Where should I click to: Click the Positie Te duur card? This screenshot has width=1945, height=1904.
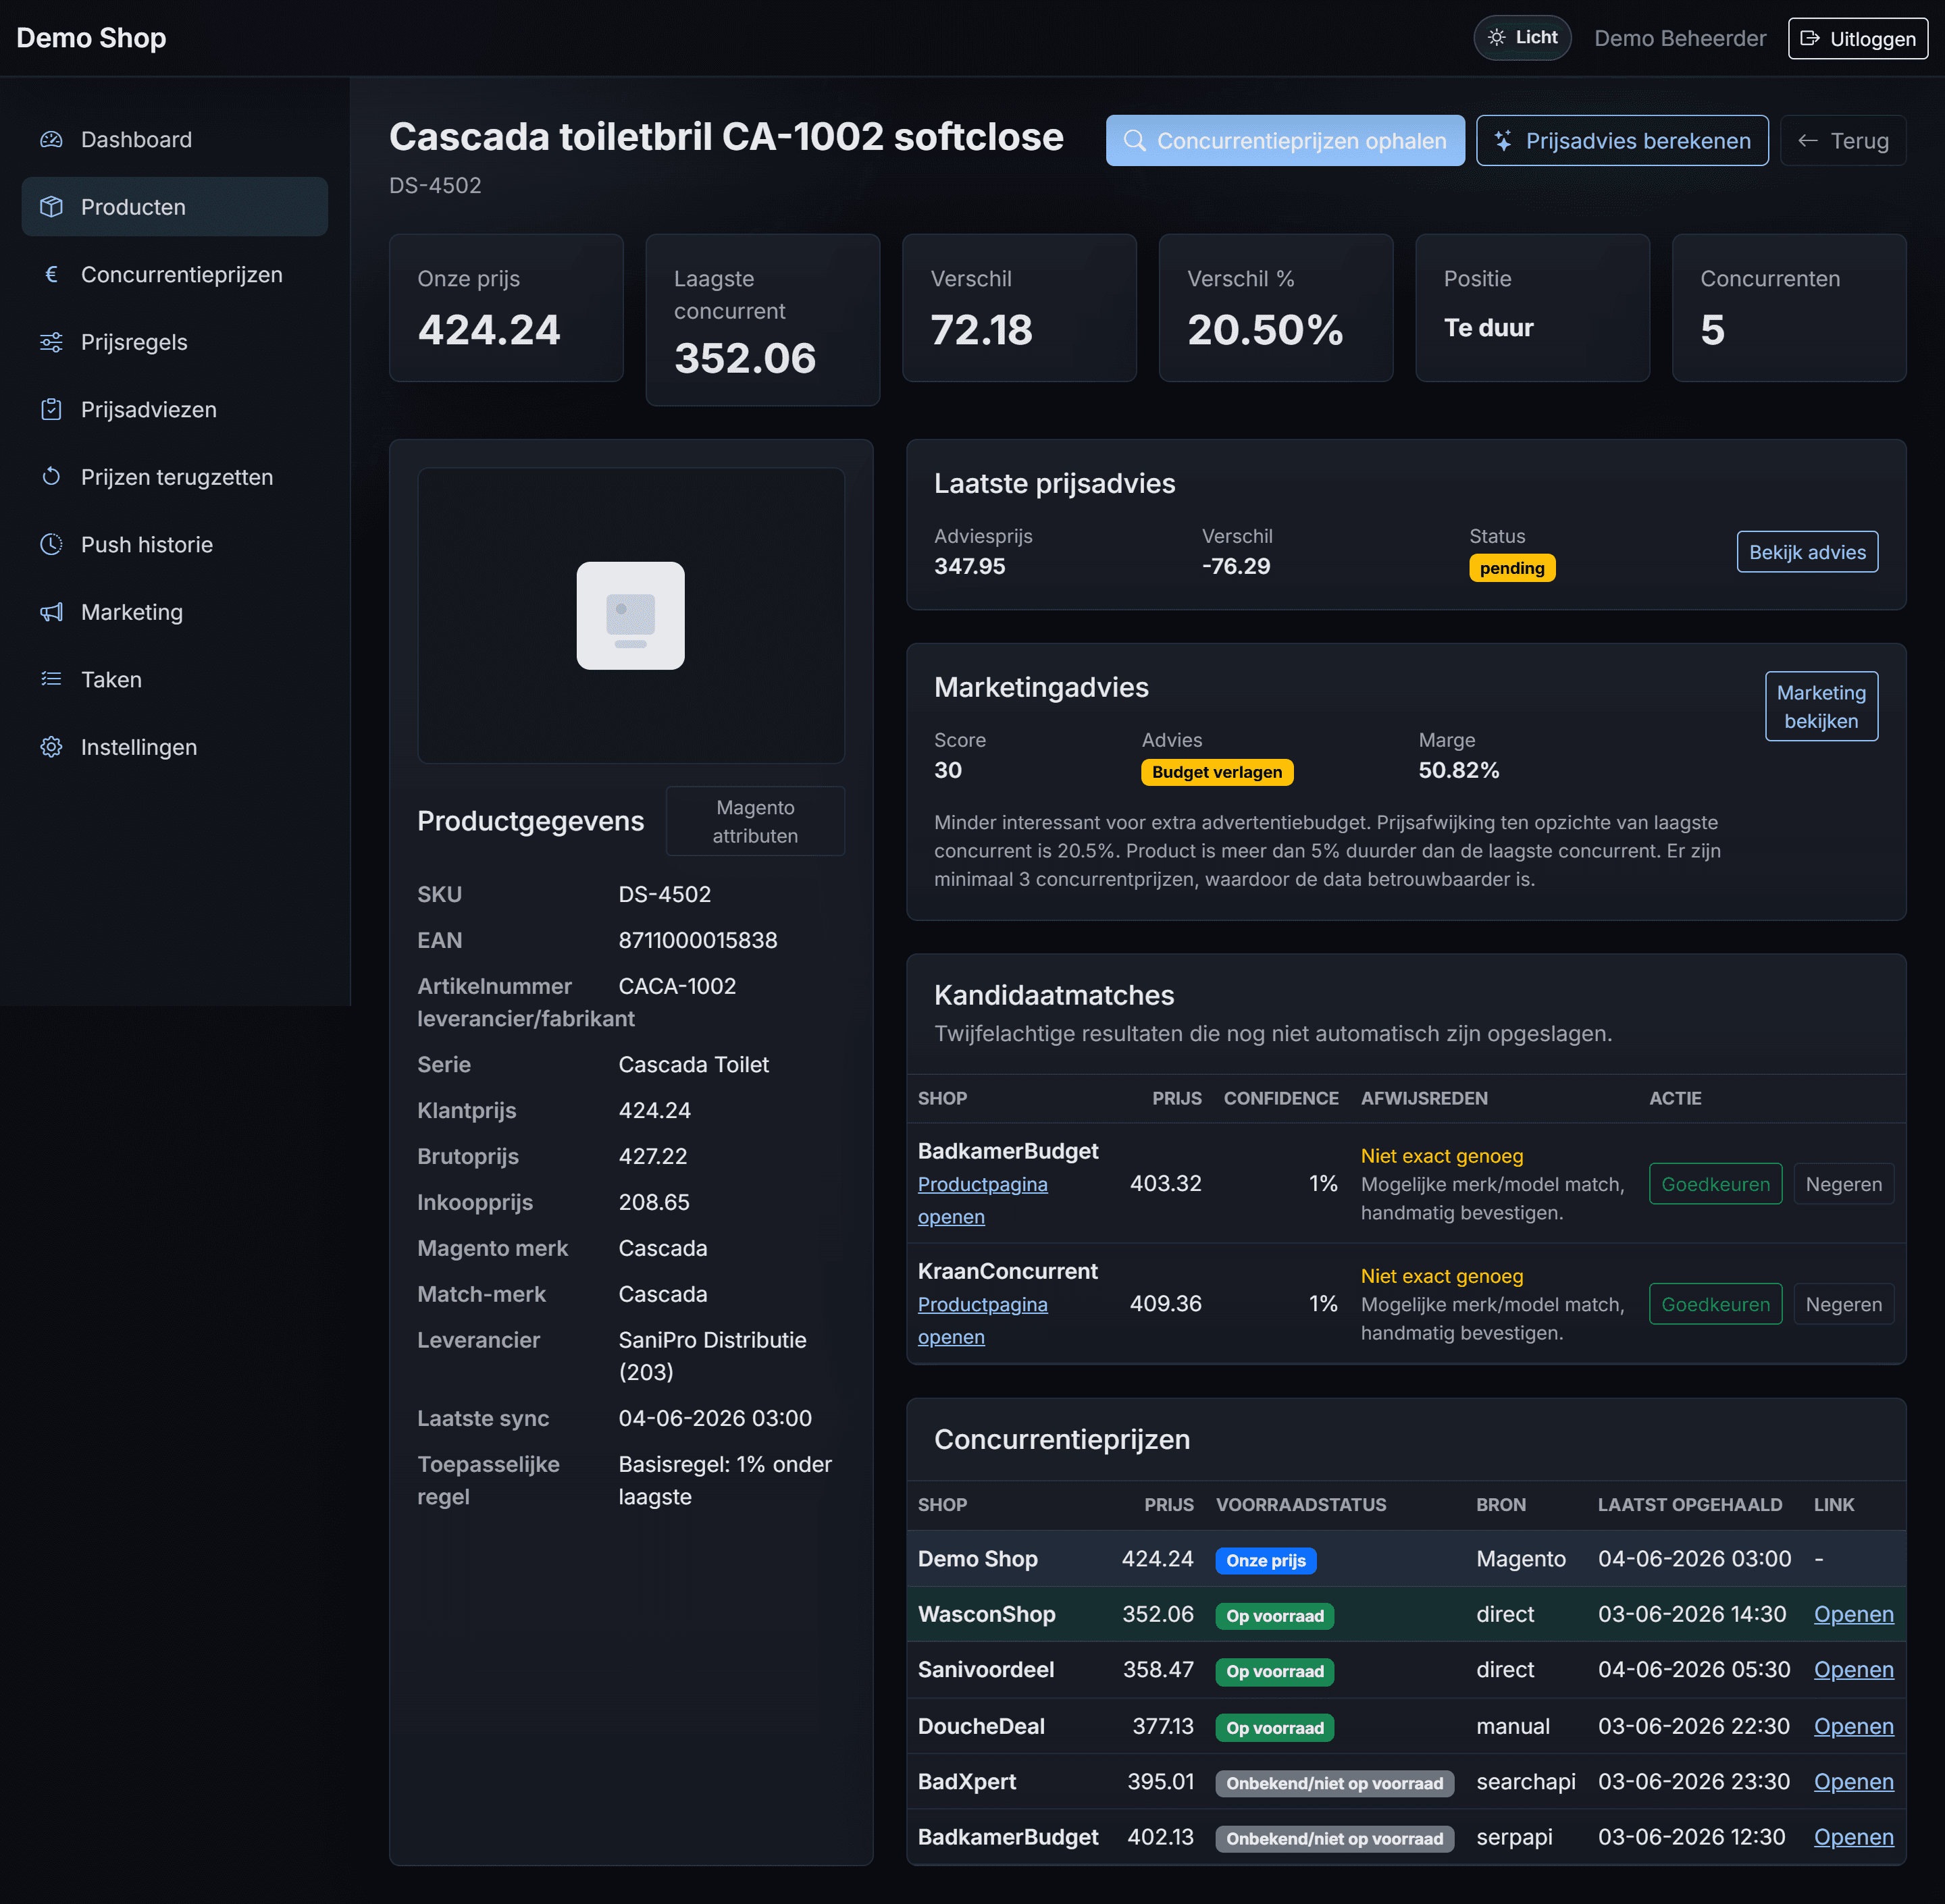pos(1532,308)
